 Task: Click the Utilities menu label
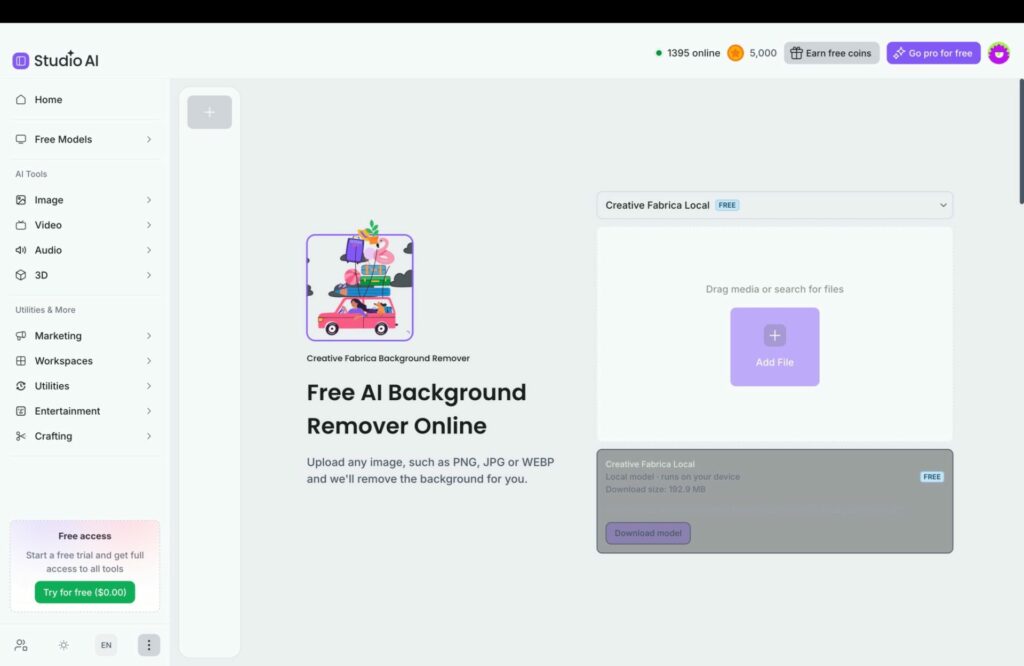(x=52, y=386)
